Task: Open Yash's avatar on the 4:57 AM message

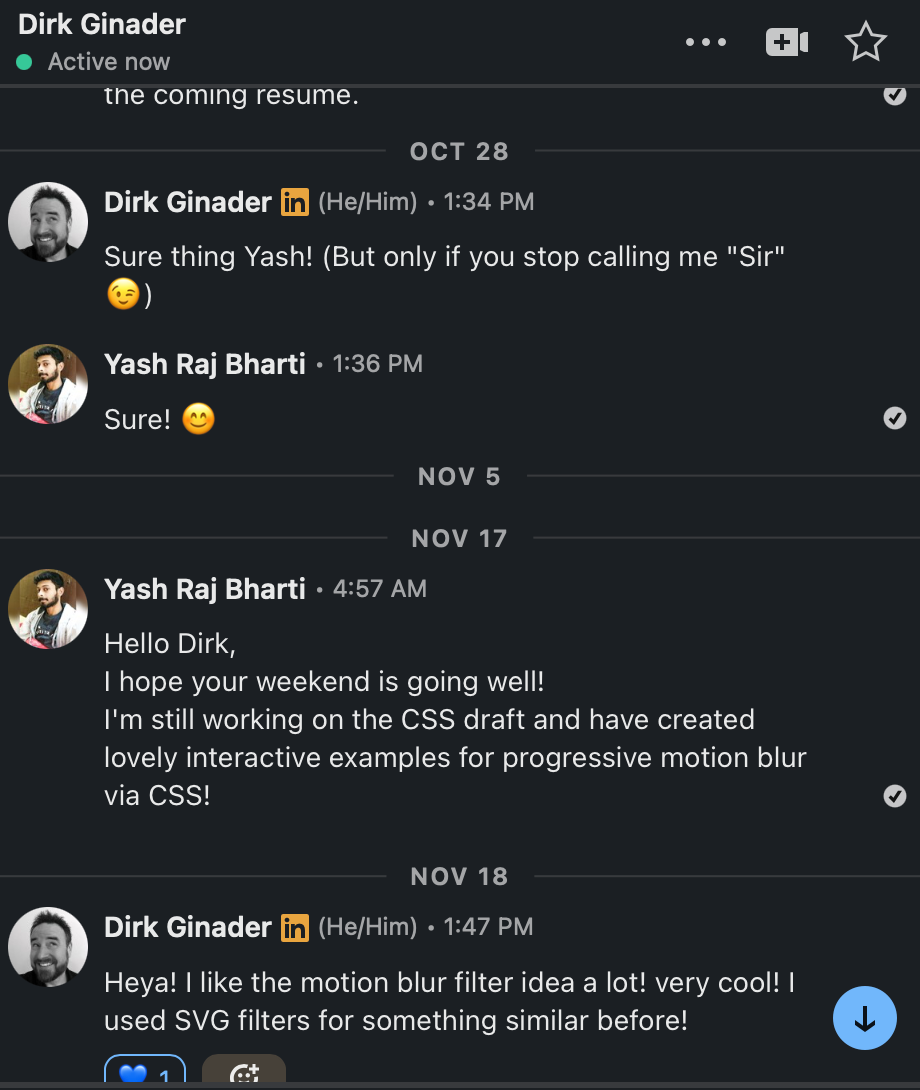Action: [48, 609]
